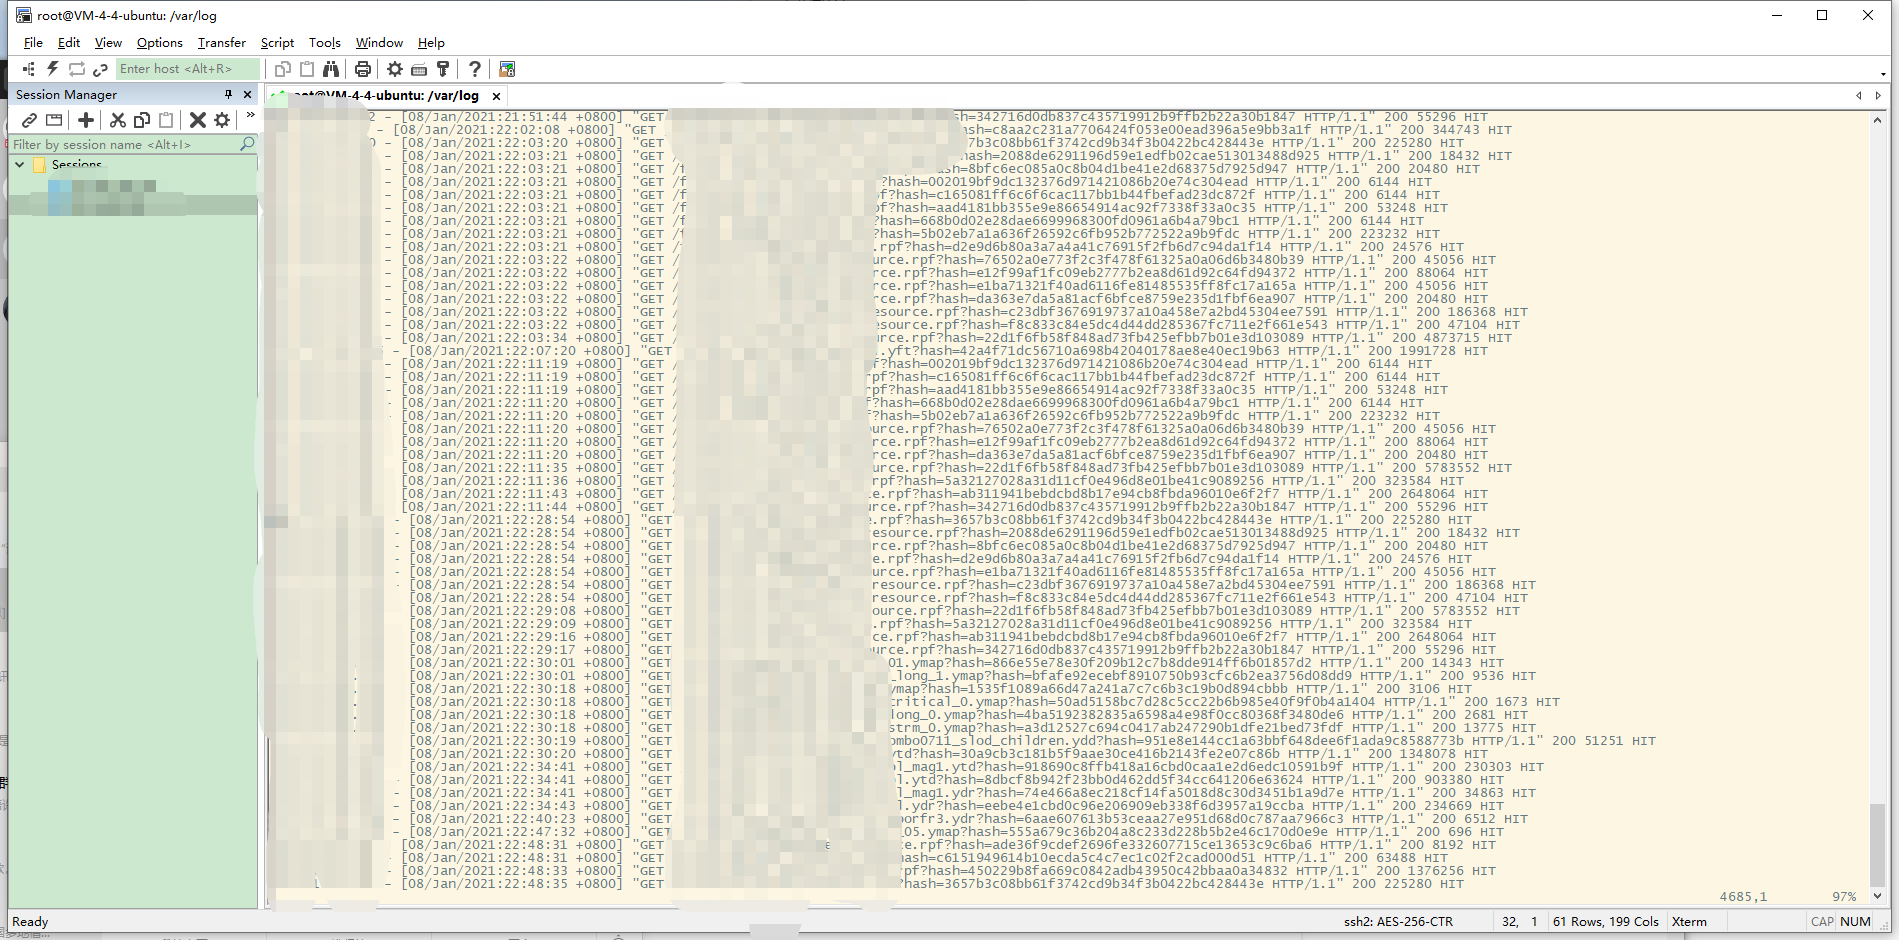Click Session Manager properties gear icon

point(222,120)
